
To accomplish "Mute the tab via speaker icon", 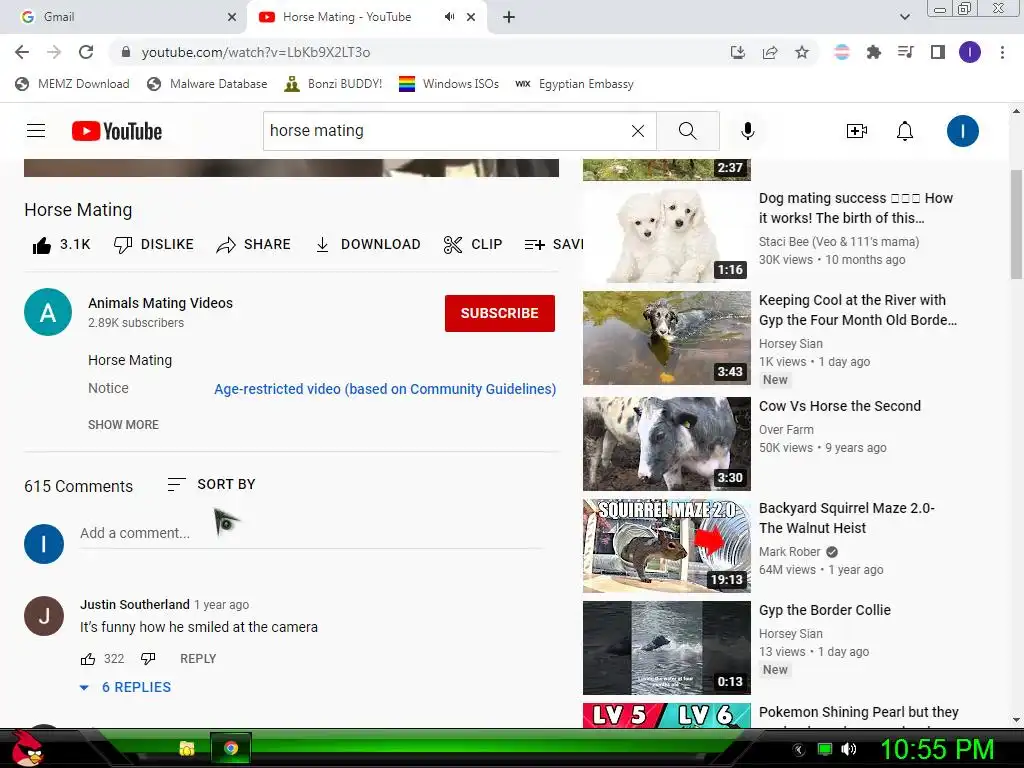I will coord(449,17).
